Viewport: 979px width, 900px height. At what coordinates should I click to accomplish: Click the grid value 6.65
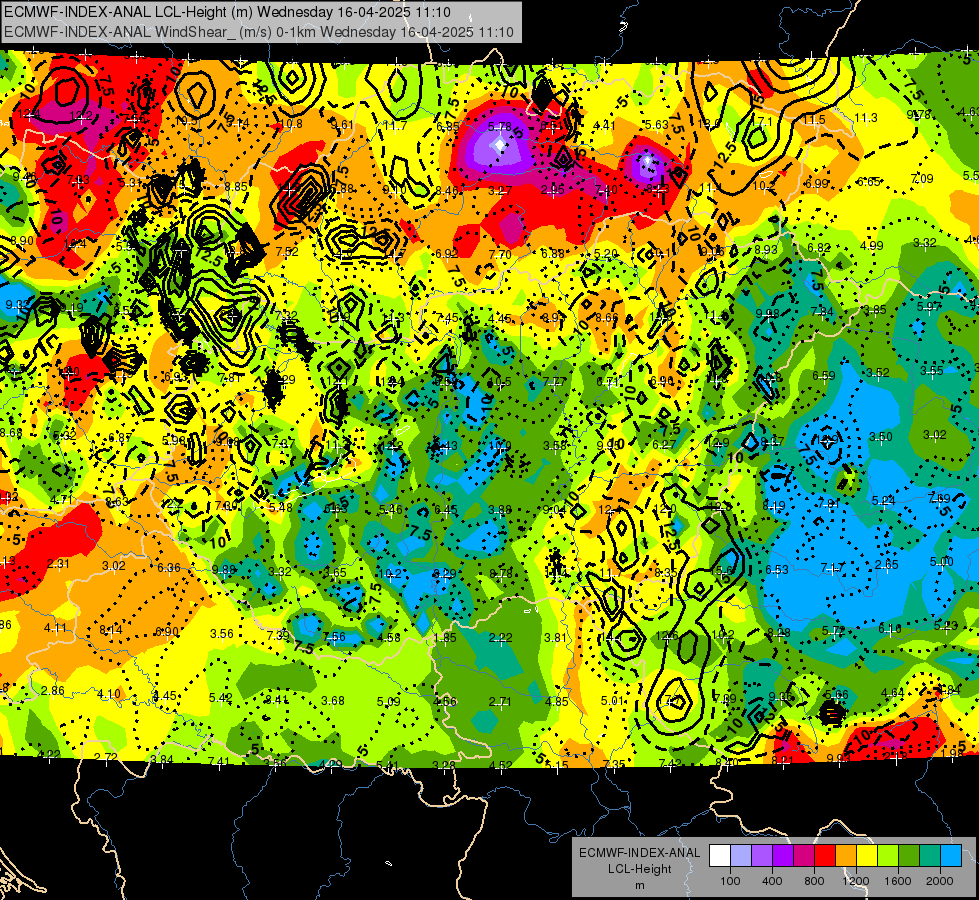click(868, 182)
